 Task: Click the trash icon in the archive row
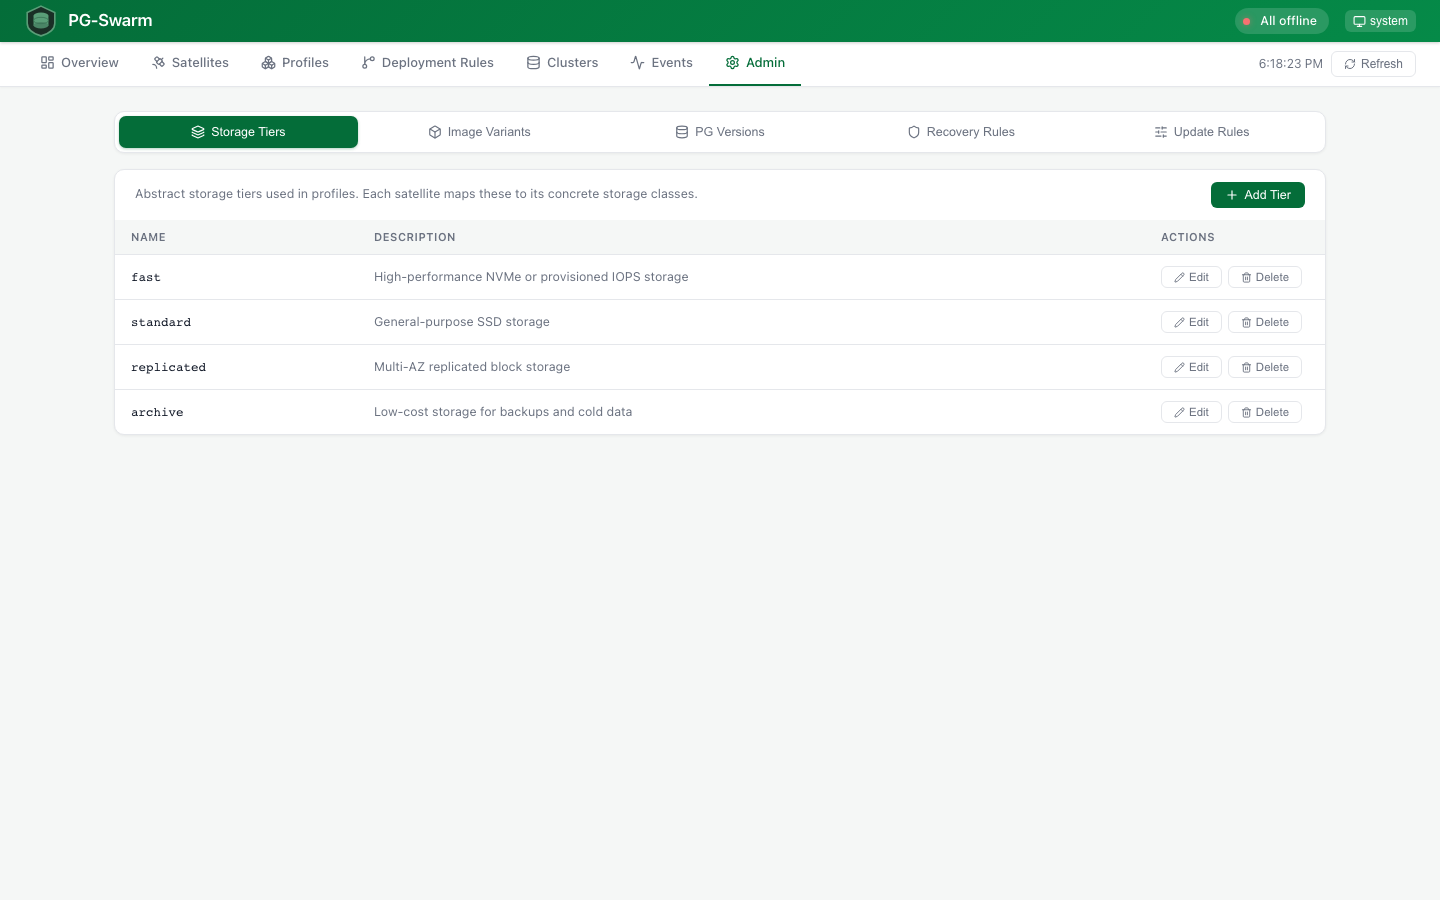[1246, 413]
